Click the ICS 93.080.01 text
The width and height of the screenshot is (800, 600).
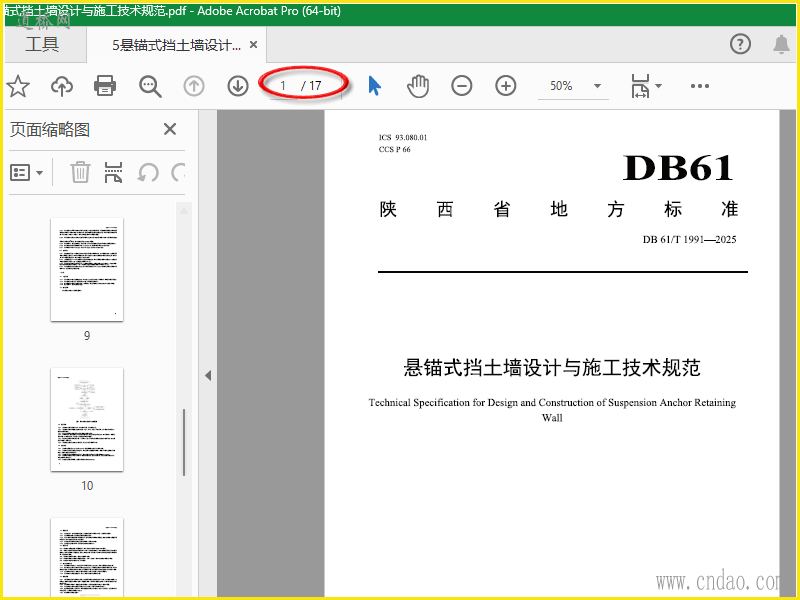coord(403,137)
